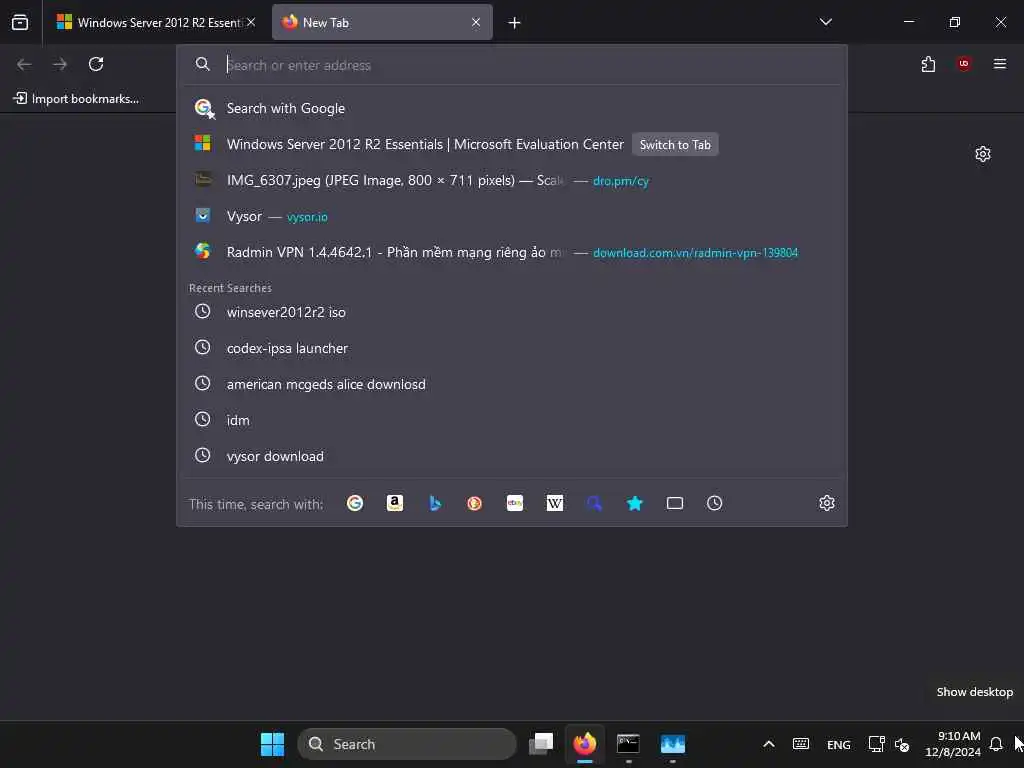
Task: Select recent search american mcgeds alice downlosd
Action: tap(512, 384)
